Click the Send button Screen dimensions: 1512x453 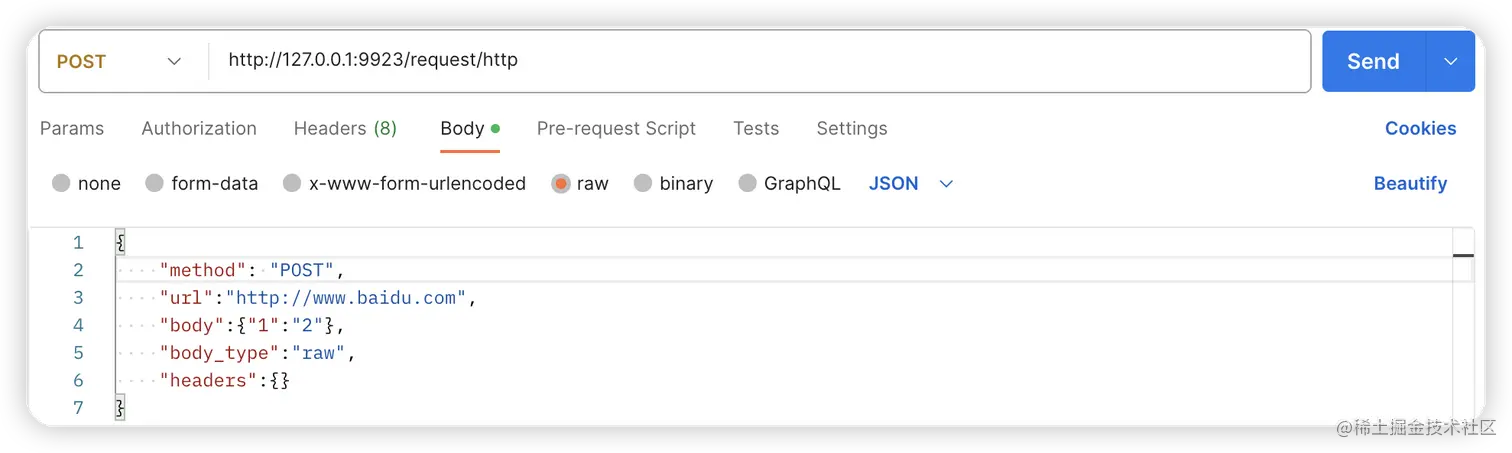click(x=1373, y=61)
